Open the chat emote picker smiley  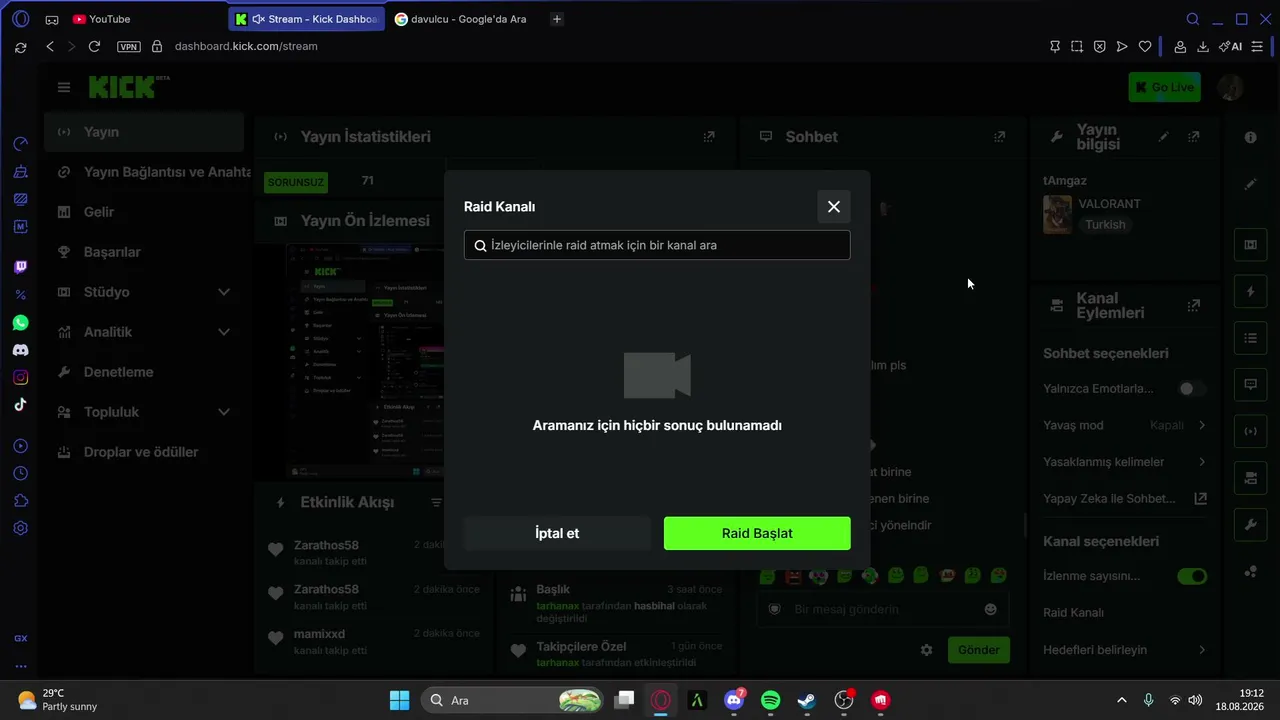991,609
